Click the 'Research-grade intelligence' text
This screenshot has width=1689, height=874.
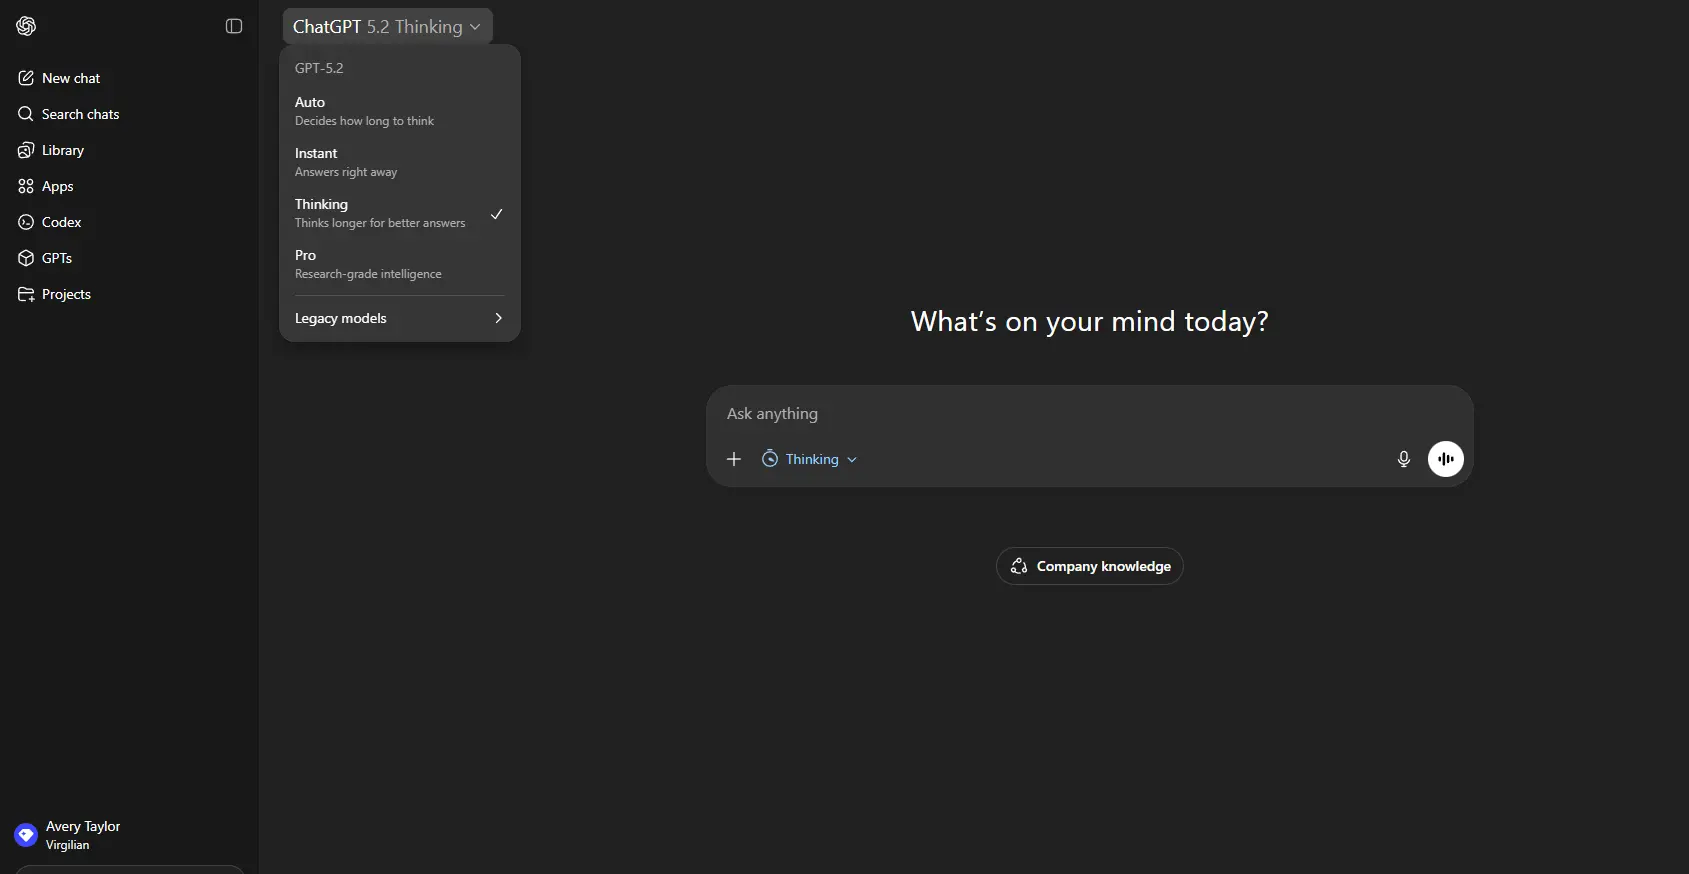pyautogui.click(x=368, y=274)
